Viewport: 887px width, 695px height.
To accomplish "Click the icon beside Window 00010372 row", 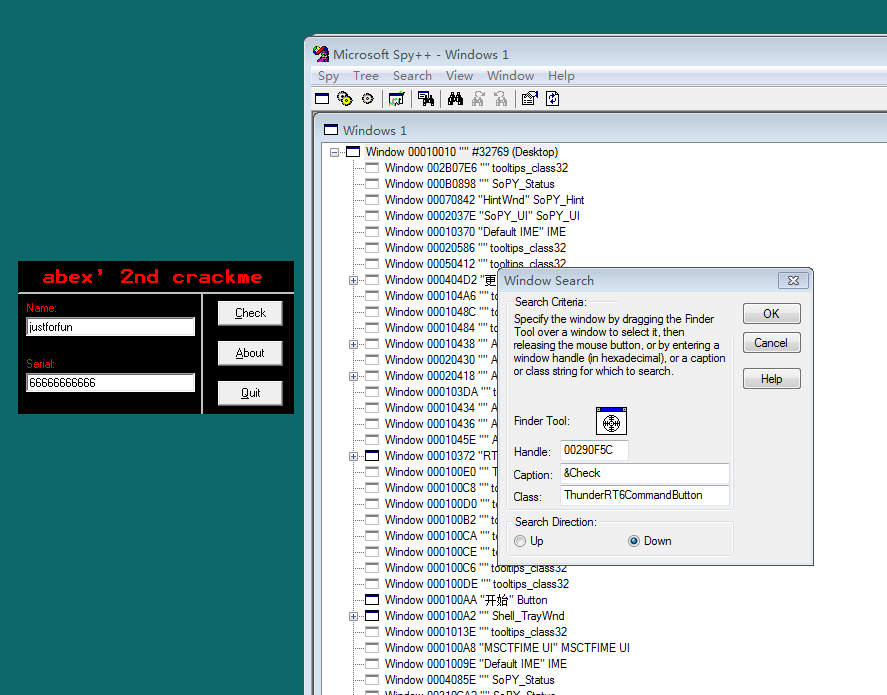I will pyautogui.click(x=372, y=456).
